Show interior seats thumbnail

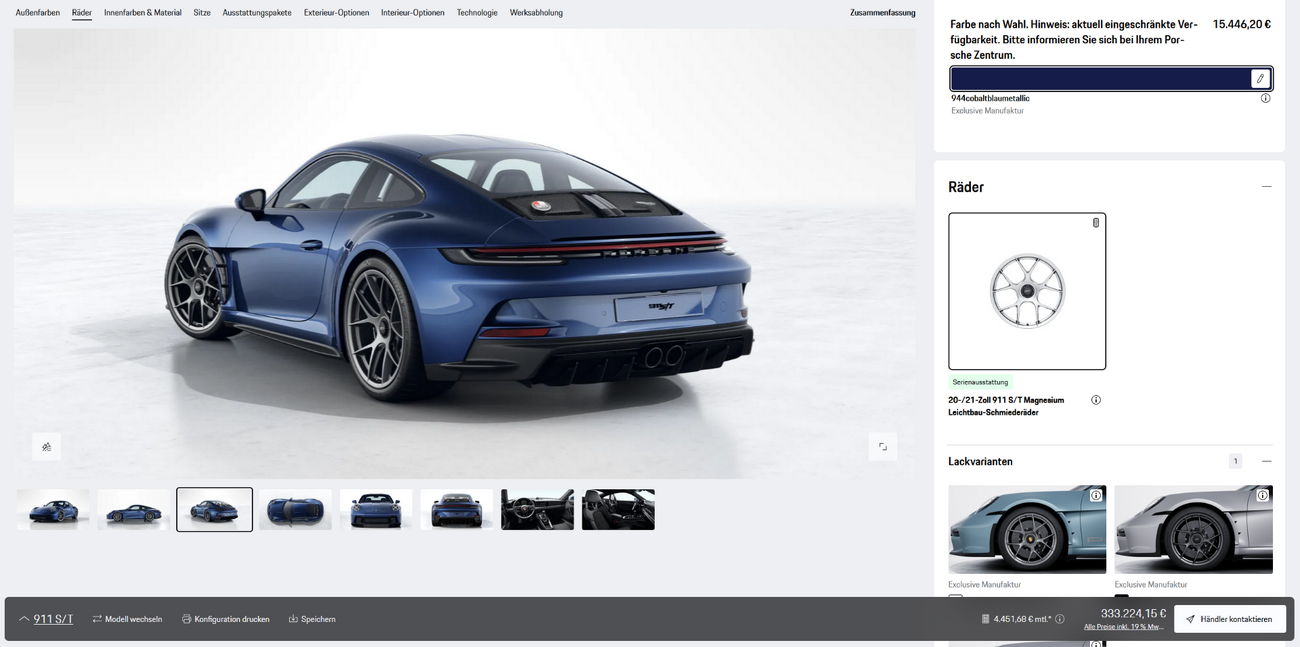619,510
